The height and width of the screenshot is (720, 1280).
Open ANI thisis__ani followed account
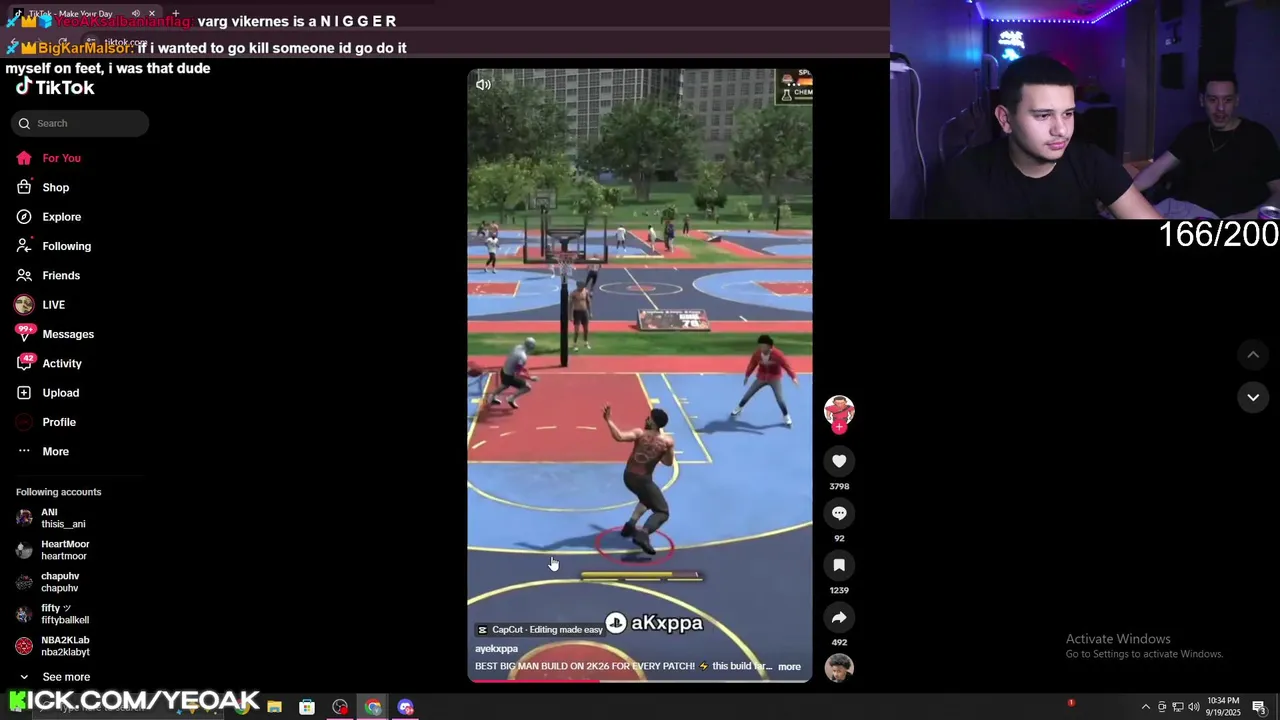click(52, 518)
